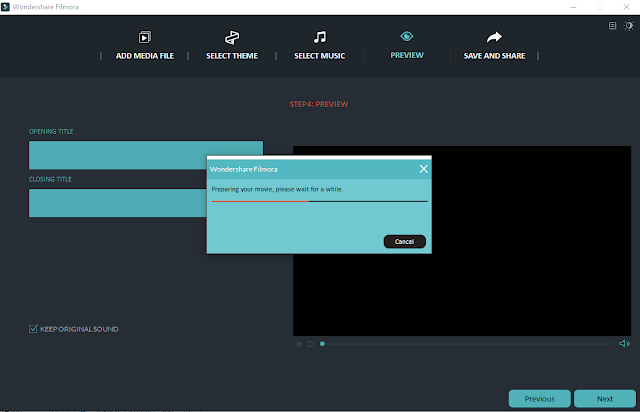Go to the SELECT THEME step

pyautogui.click(x=232, y=56)
